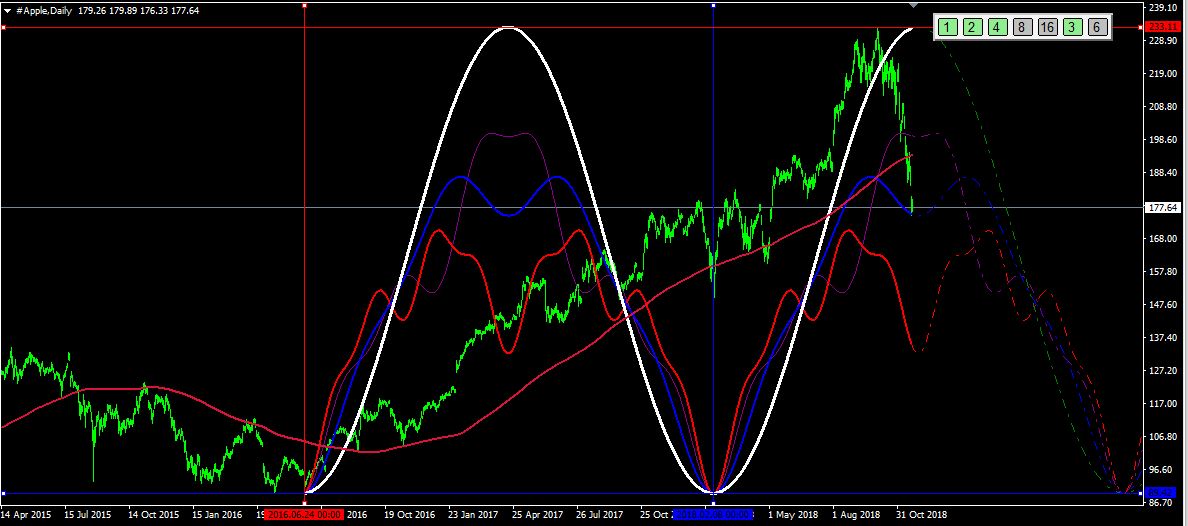Toggle the green cycle button labeled 1

point(947,27)
